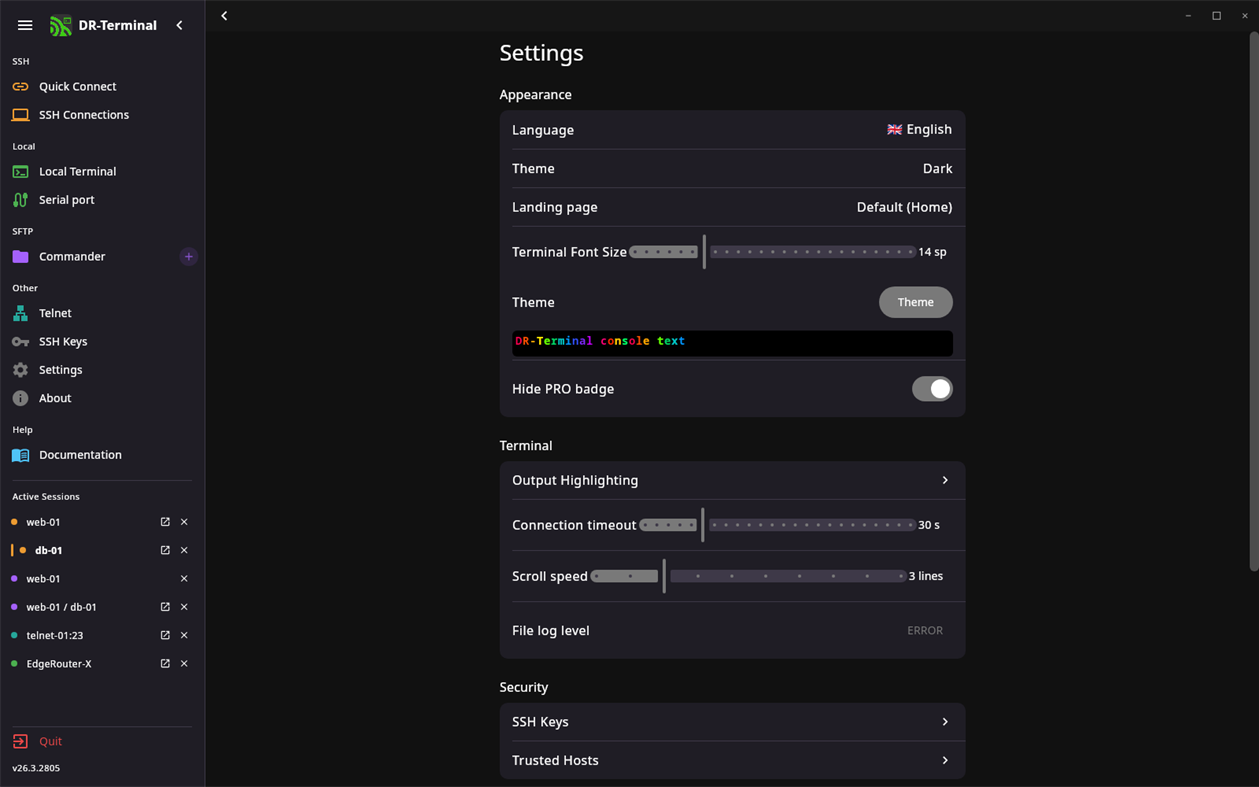
Task: Click the About info icon
Action: tap(20, 398)
